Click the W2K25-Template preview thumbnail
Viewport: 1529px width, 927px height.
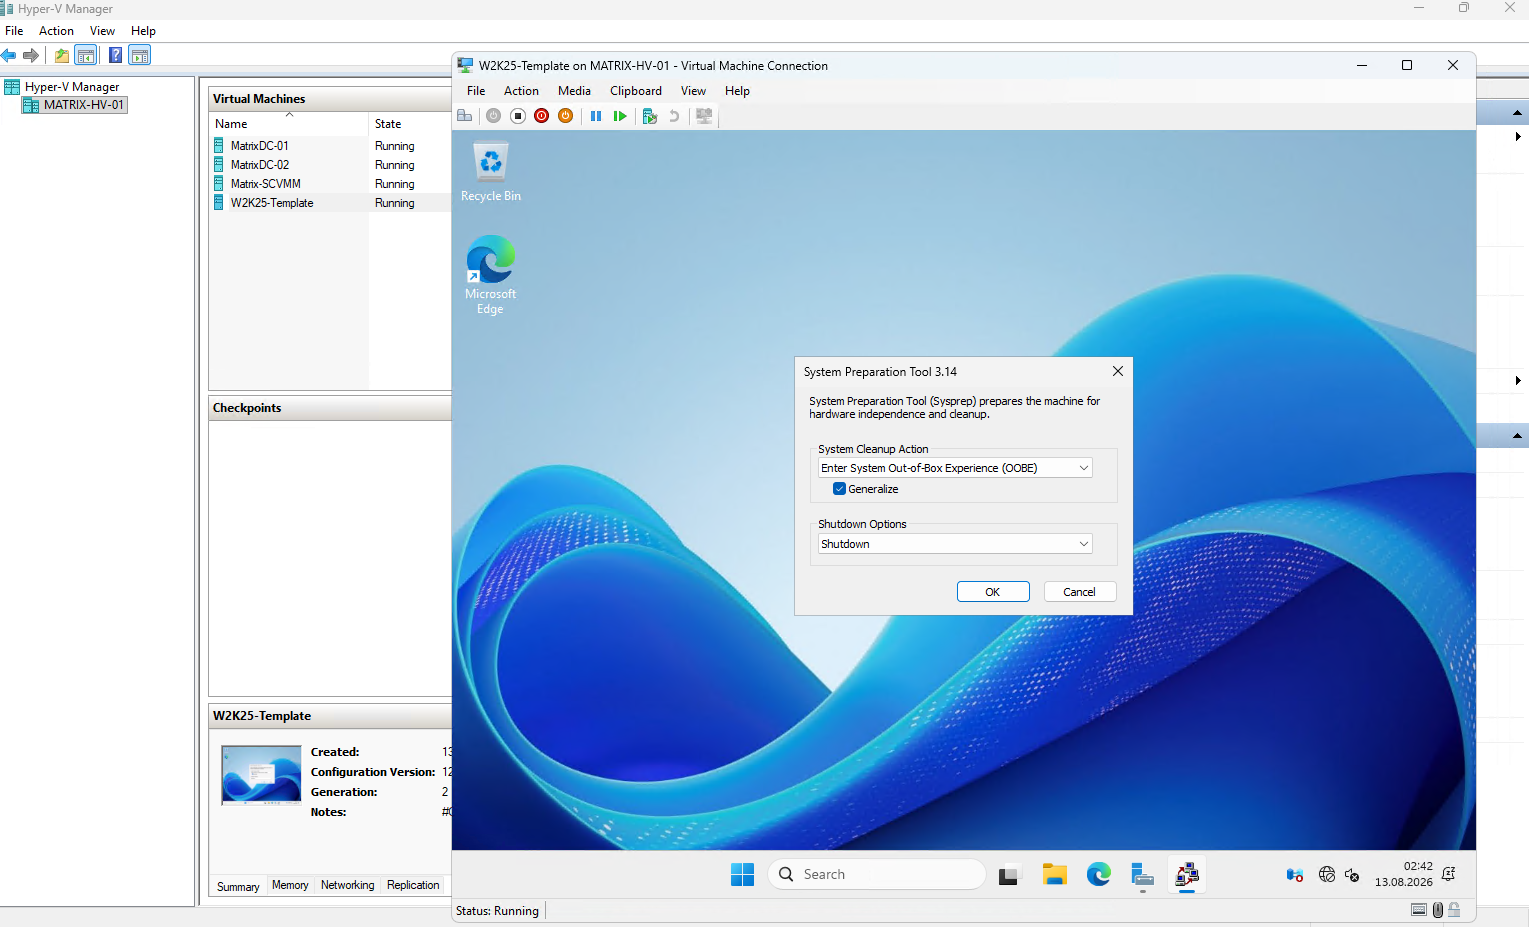261,775
